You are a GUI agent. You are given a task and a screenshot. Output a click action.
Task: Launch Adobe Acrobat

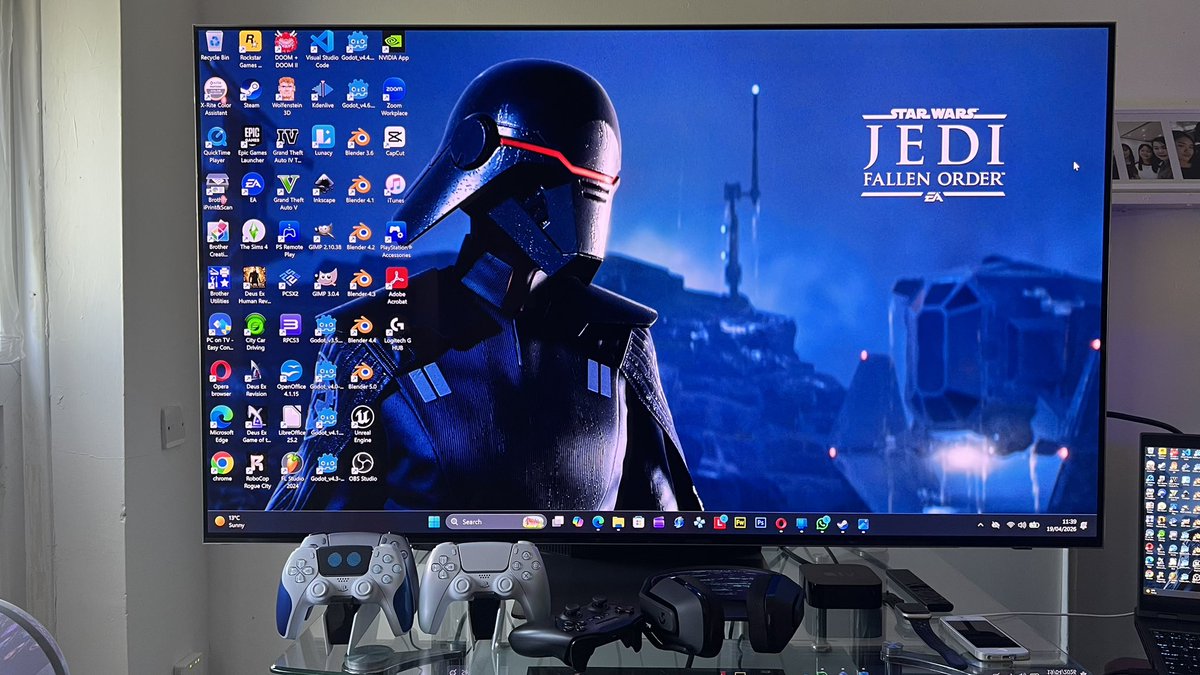point(396,279)
